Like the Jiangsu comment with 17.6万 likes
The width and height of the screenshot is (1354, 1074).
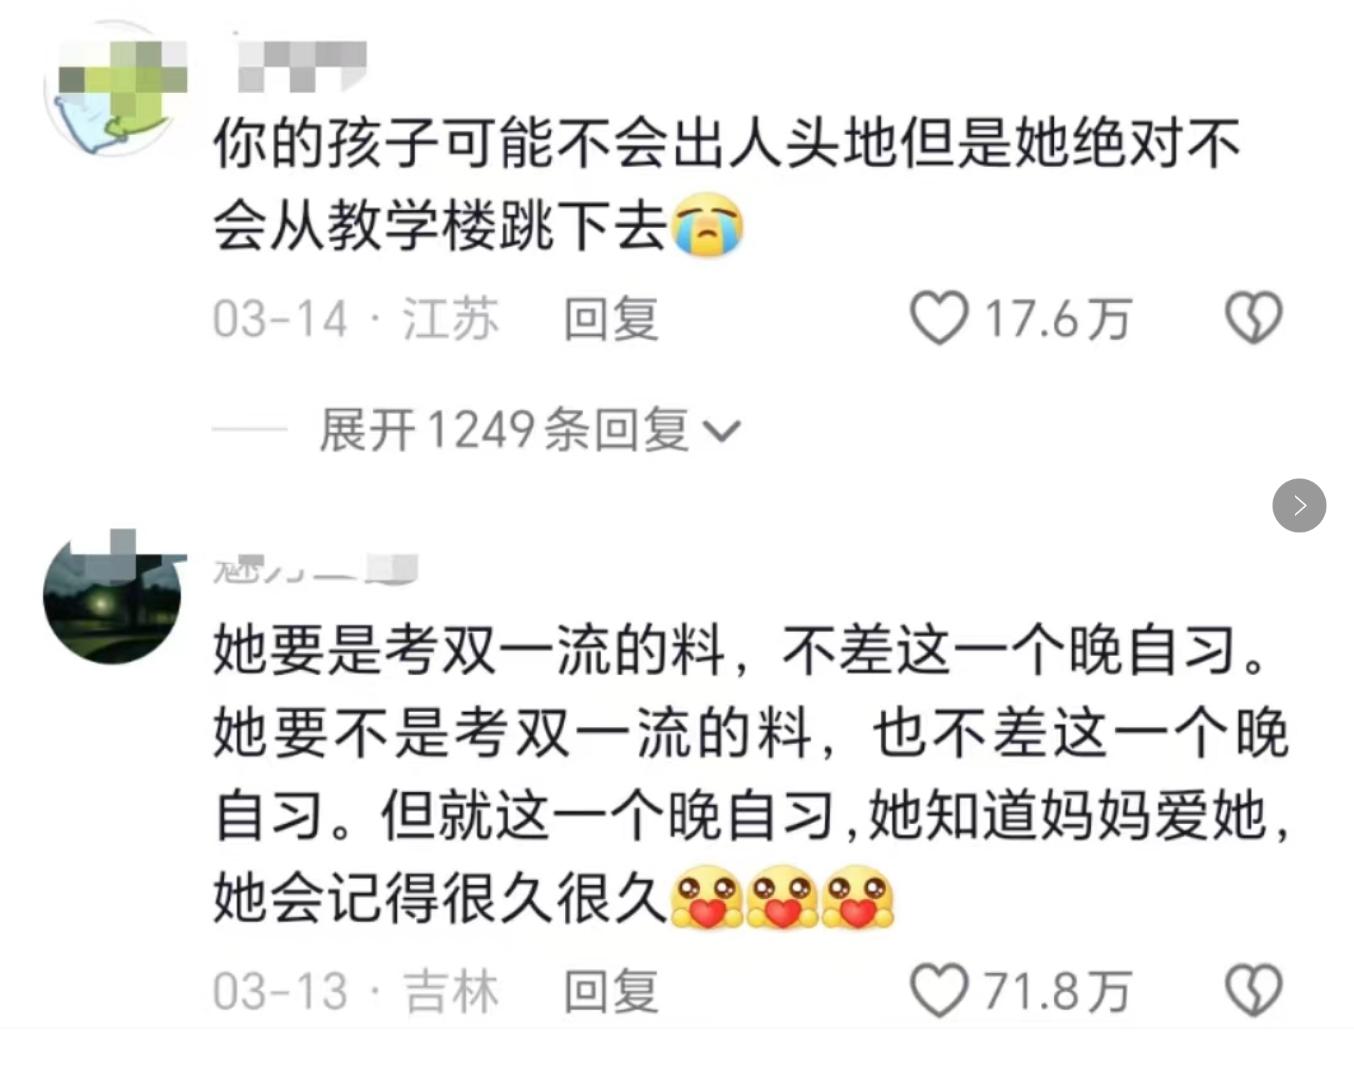[x=939, y=318]
